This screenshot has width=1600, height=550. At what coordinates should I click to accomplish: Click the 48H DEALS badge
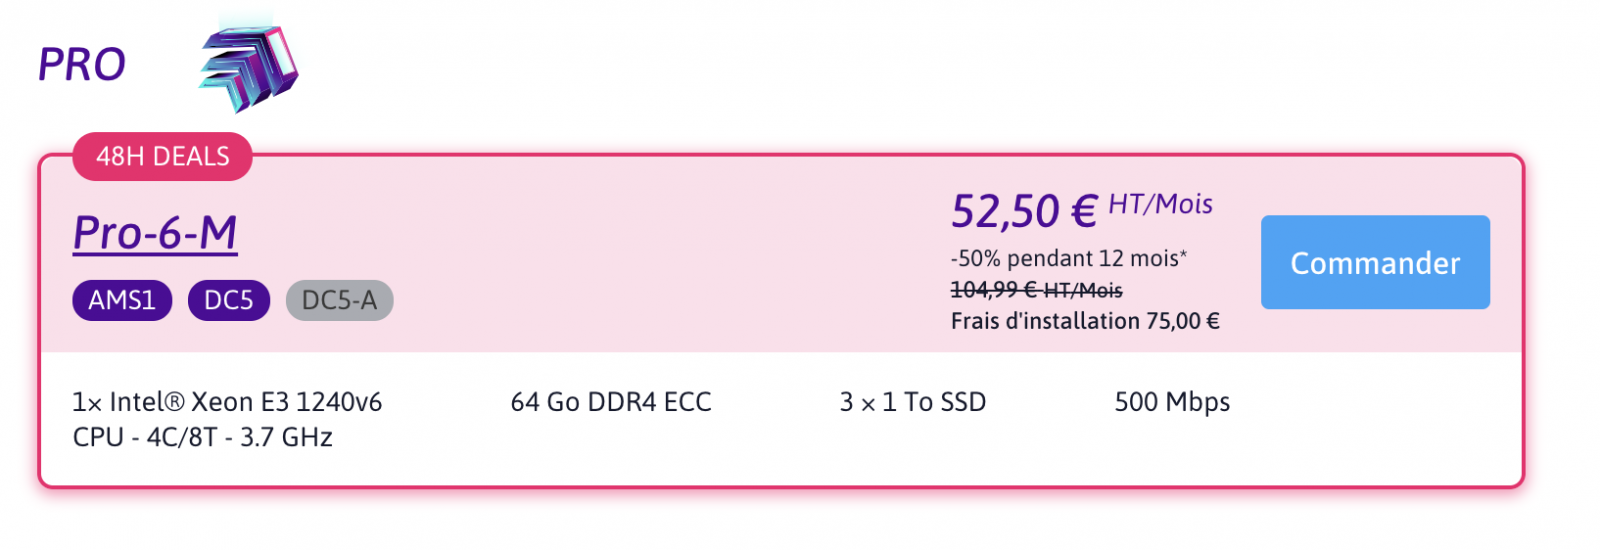(x=162, y=157)
